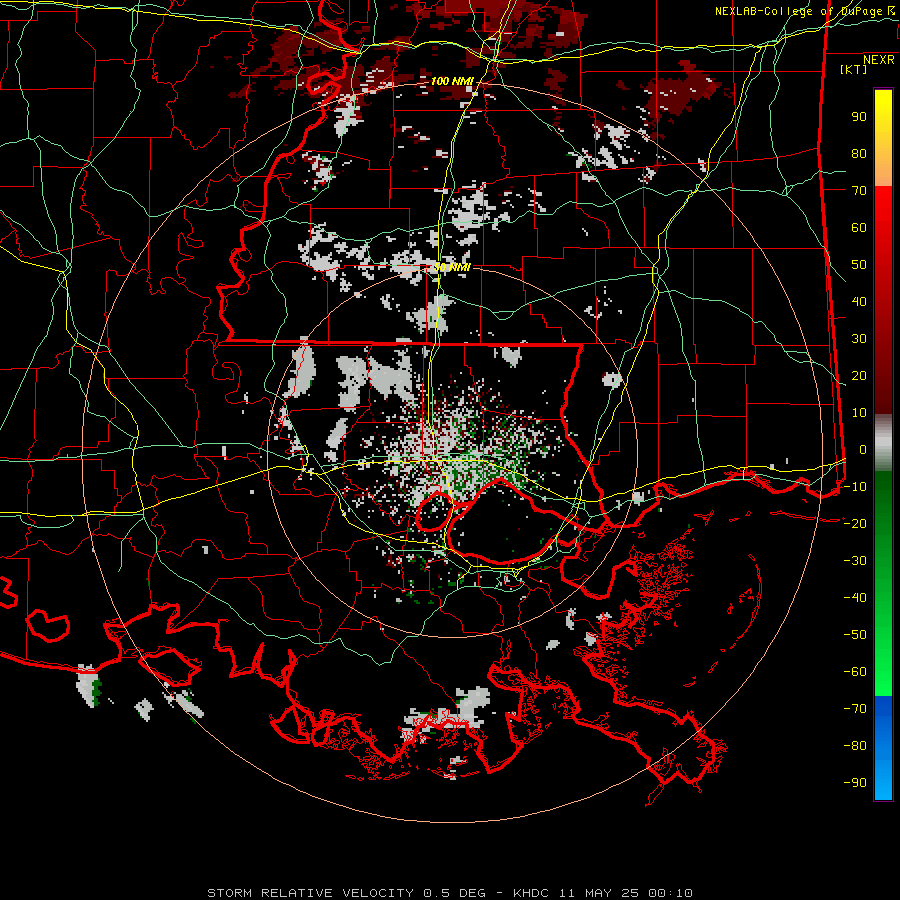Click the NEXR label above the scale
The width and height of the screenshot is (900, 900).
tap(878, 60)
